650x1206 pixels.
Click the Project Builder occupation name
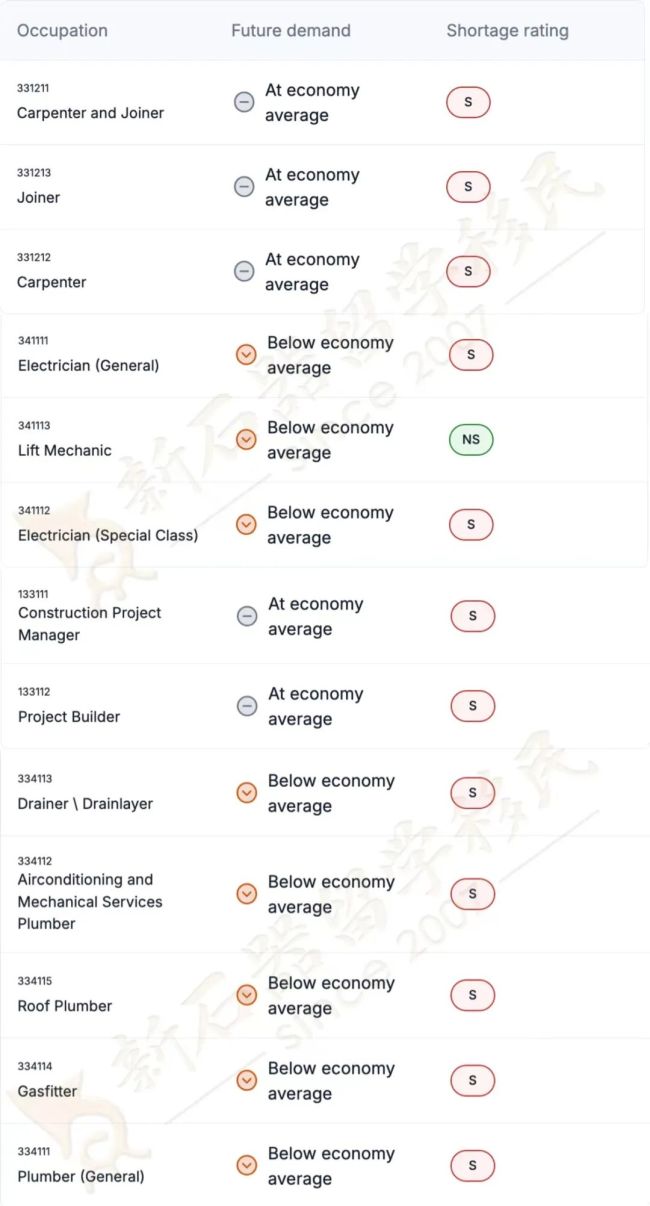(x=69, y=716)
